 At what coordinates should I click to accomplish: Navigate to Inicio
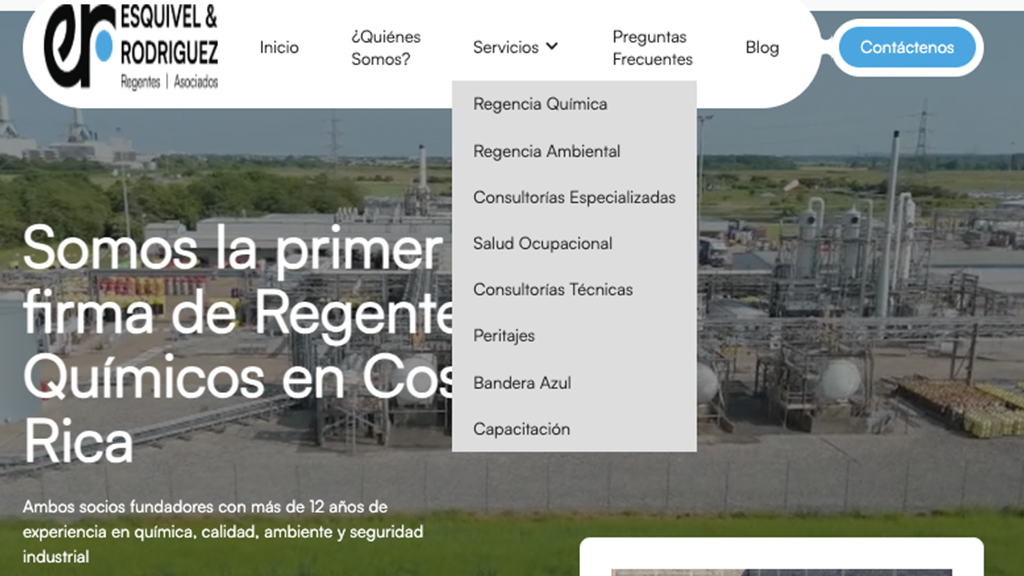click(279, 46)
